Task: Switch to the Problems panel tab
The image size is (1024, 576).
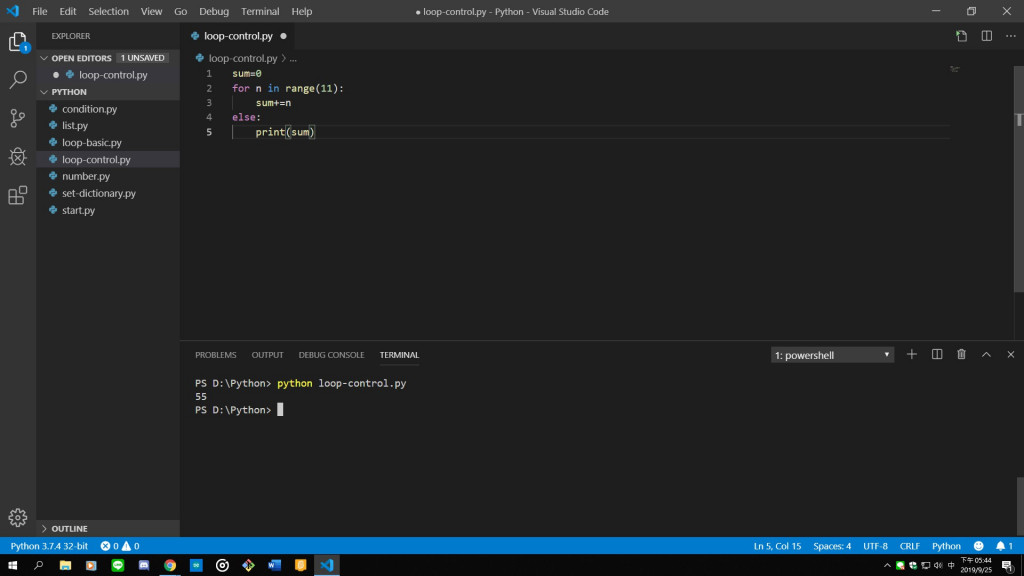Action: tap(216, 355)
